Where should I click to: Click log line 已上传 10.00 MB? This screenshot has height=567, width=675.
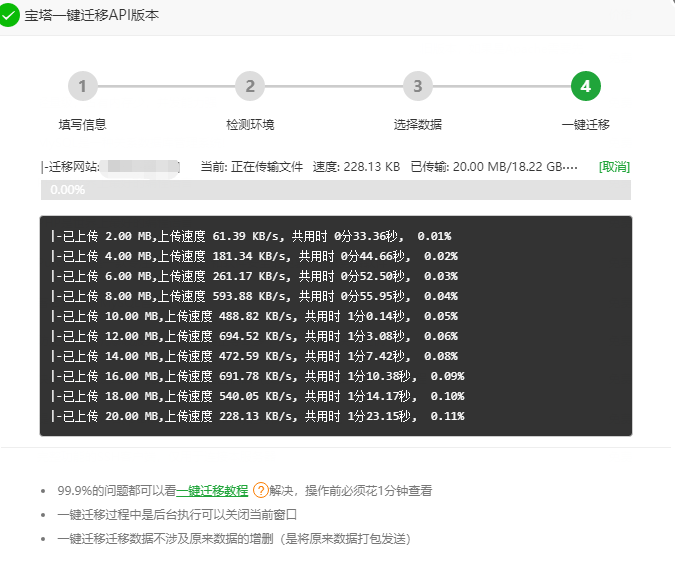(x=254, y=316)
